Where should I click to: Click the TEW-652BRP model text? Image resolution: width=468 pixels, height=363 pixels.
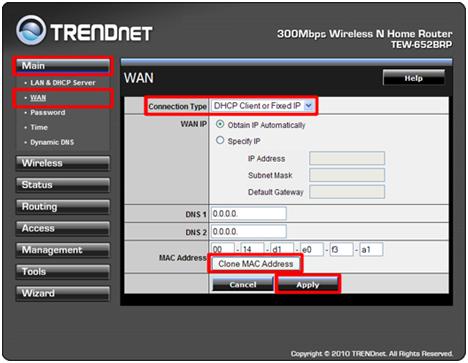point(422,45)
